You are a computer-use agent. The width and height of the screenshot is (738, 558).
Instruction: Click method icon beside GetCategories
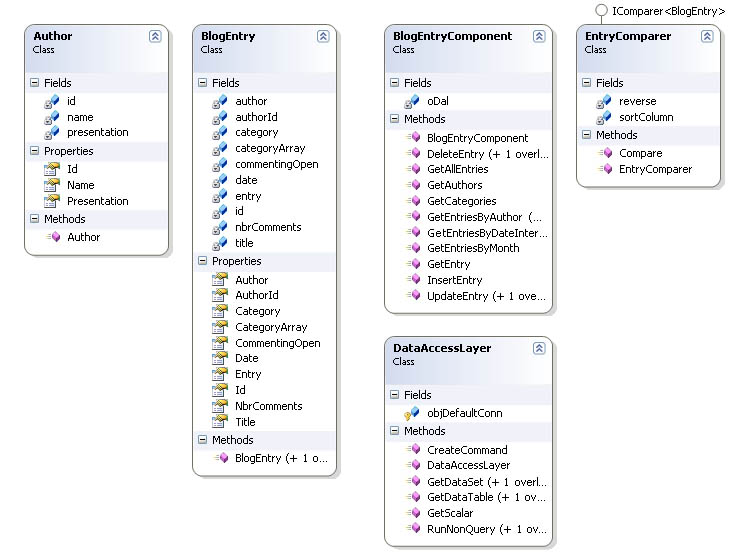tap(414, 201)
